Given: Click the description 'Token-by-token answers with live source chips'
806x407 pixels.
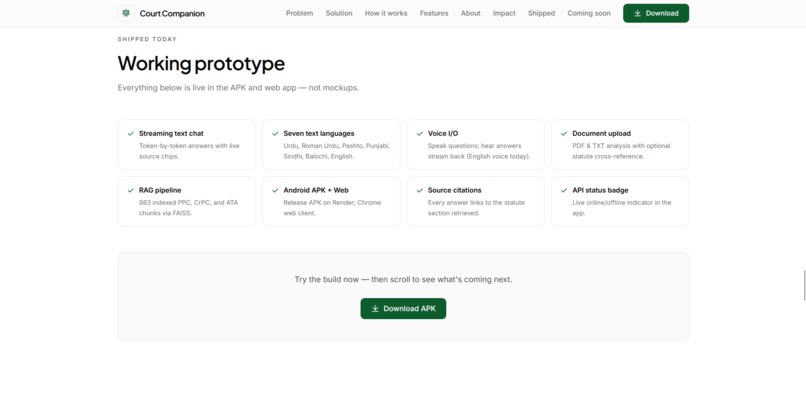Looking at the screenshot, I should pyautogui.click(x=189, y=151).
